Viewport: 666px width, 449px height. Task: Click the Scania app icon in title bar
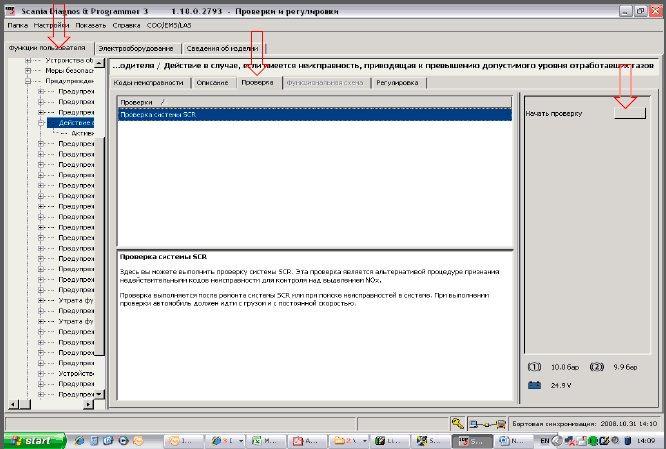10,9
